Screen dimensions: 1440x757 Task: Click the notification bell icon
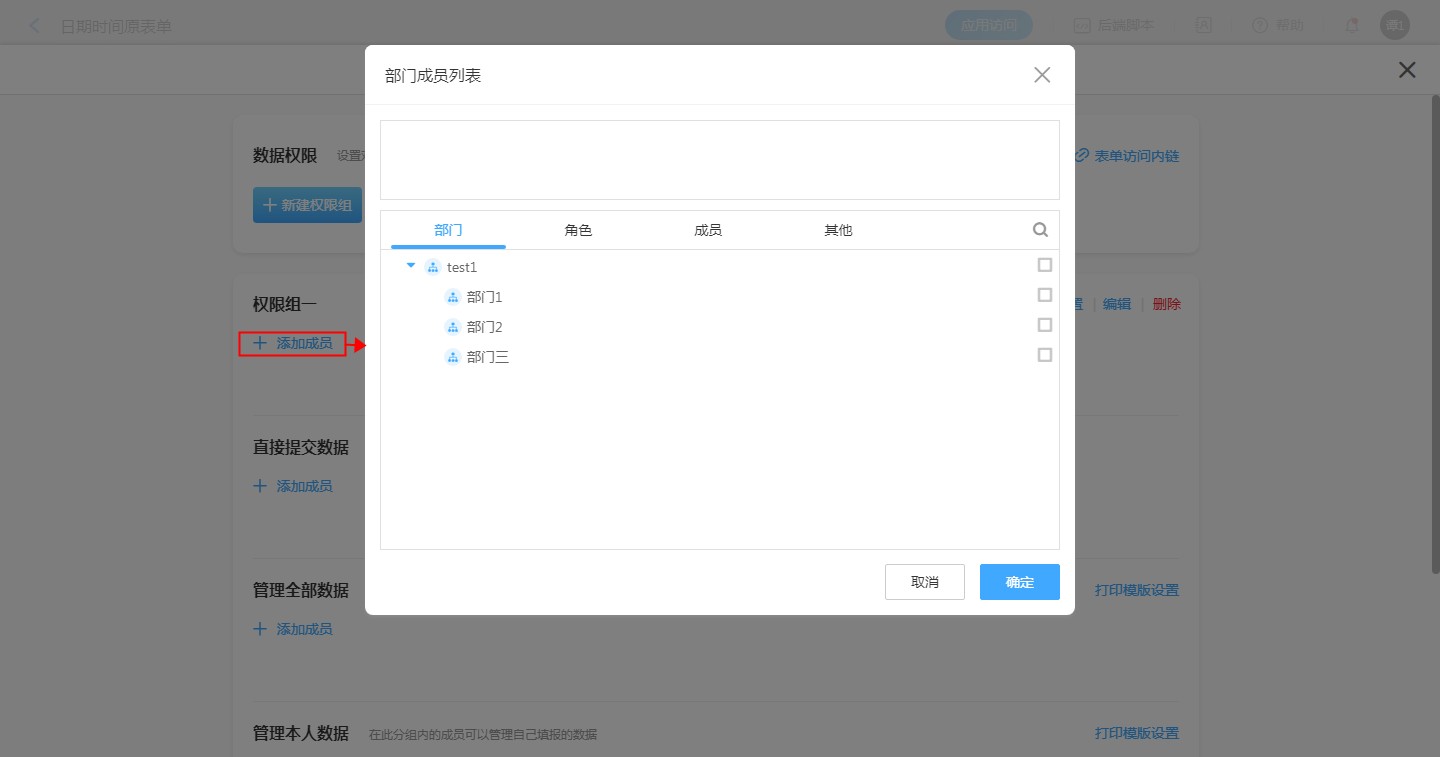[1352, 26]
